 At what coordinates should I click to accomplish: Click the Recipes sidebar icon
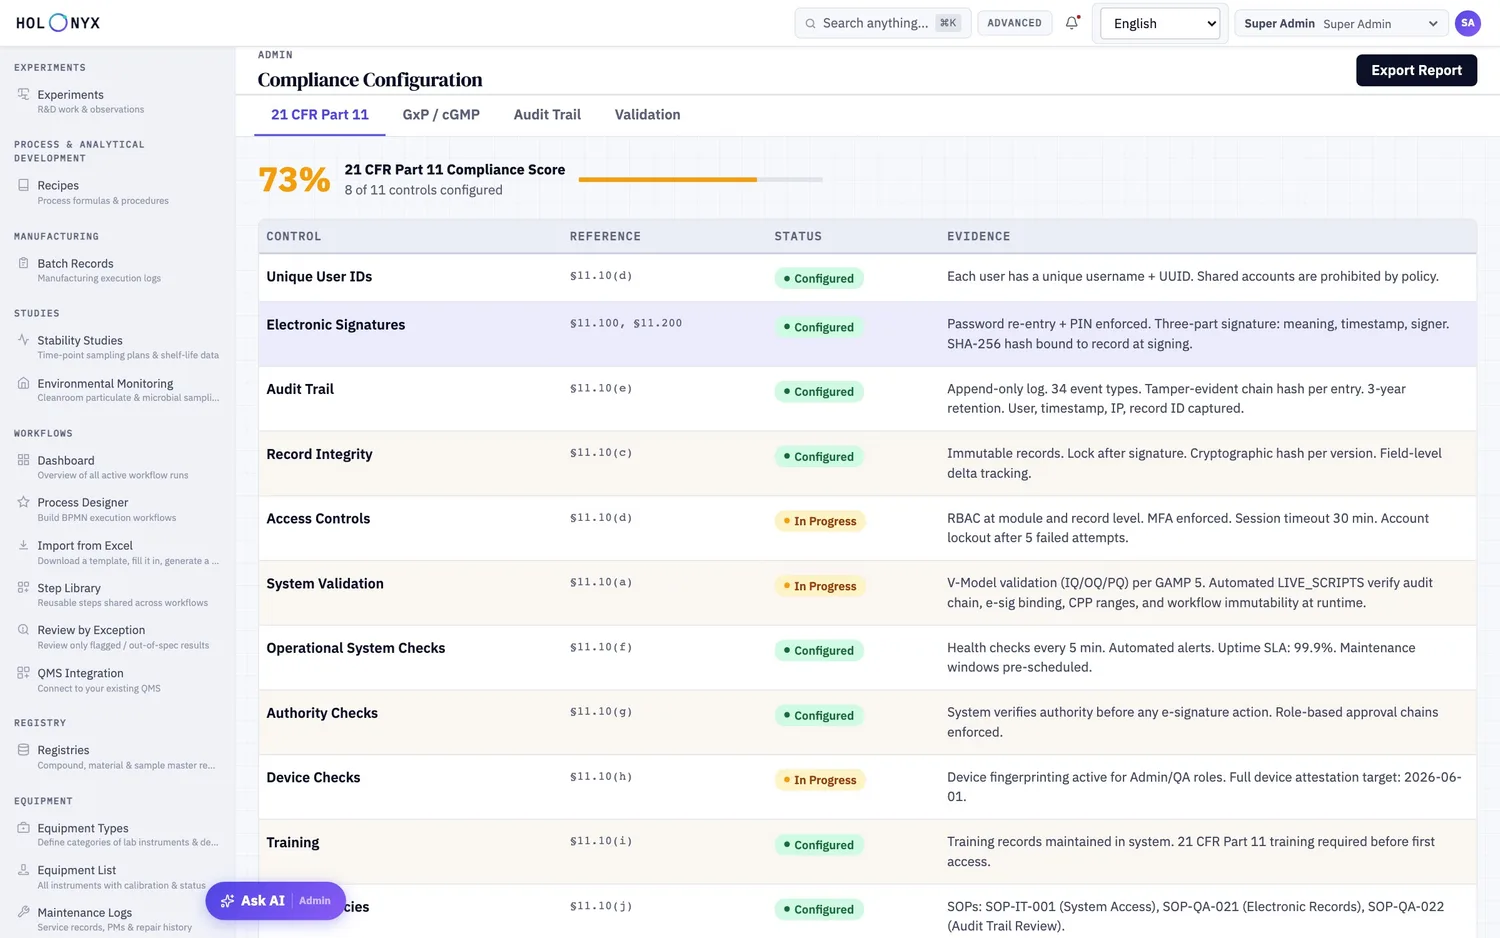click(23, 185)
